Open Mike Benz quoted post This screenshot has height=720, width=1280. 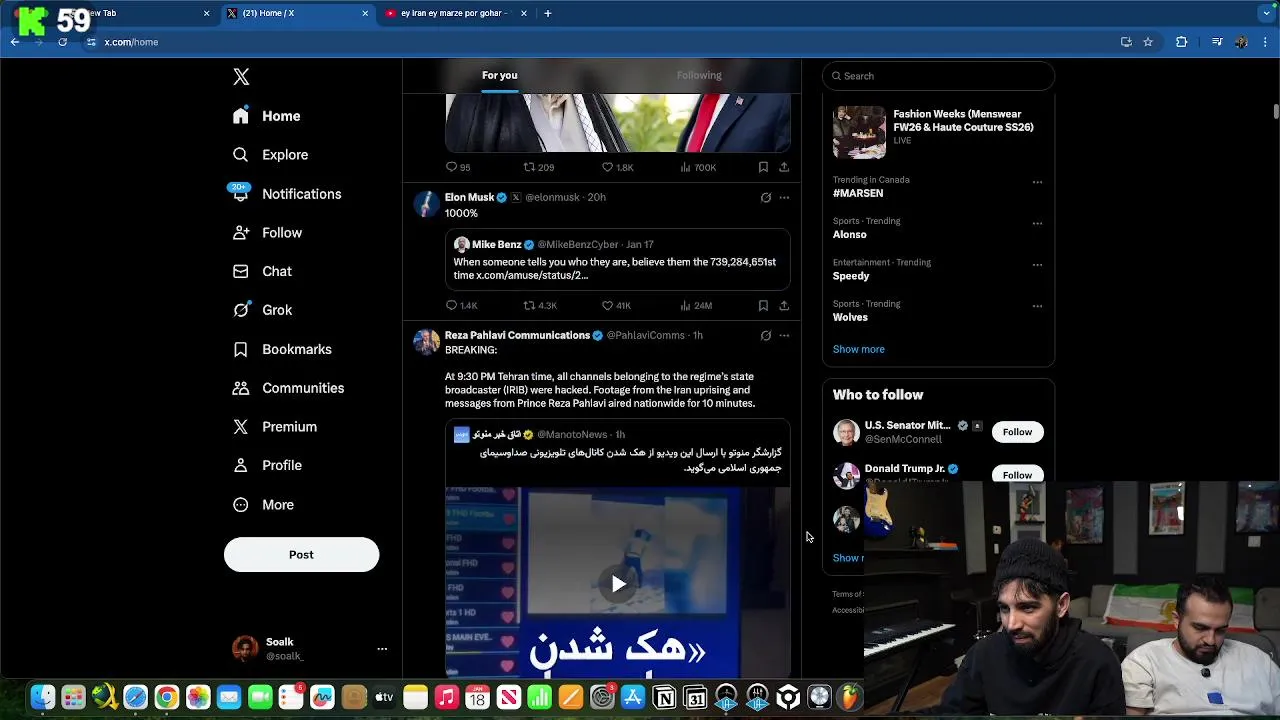(617, 259)
